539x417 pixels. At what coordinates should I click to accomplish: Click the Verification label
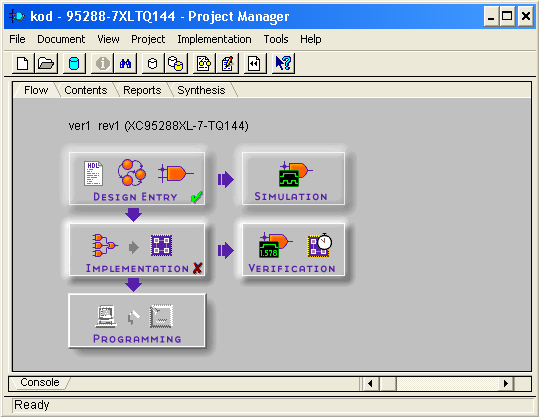click(x=292, y=268)
